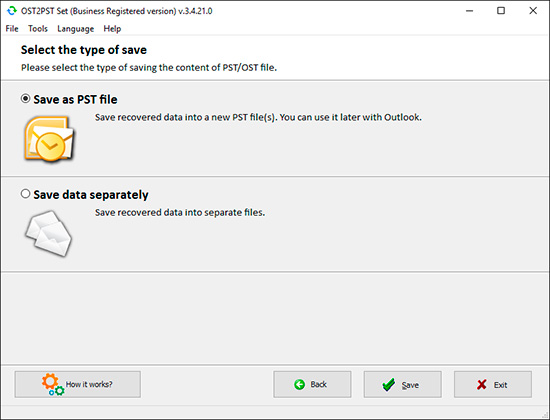
Task: Click the red X Exit icon
Action: click(482, 385)
